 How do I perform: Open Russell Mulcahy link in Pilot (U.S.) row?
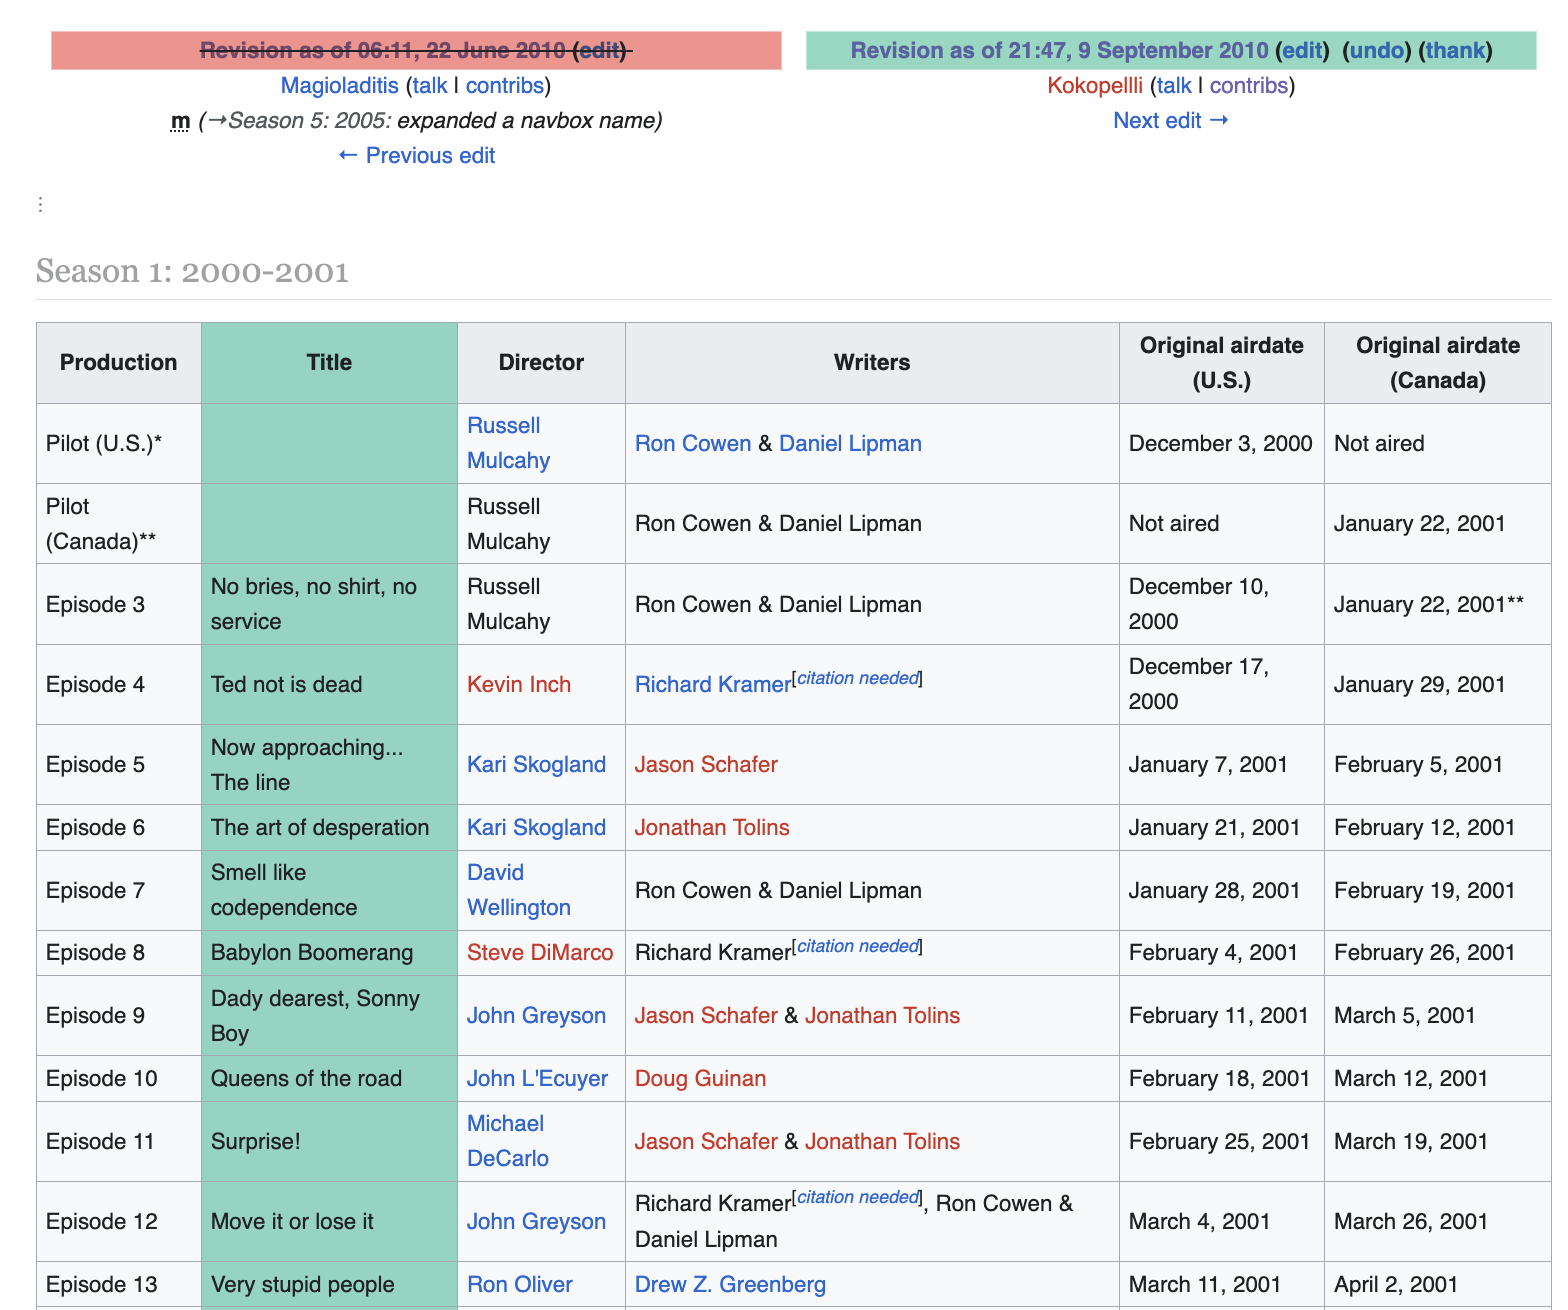(509, 443)
